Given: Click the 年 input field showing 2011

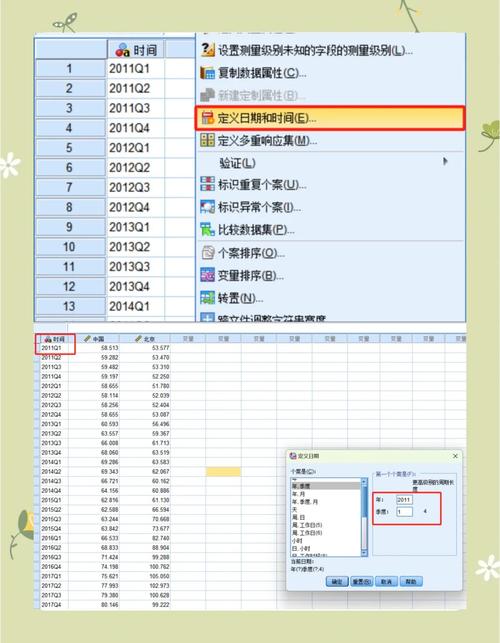Looking at the screenshot, I should click(404, 499).
